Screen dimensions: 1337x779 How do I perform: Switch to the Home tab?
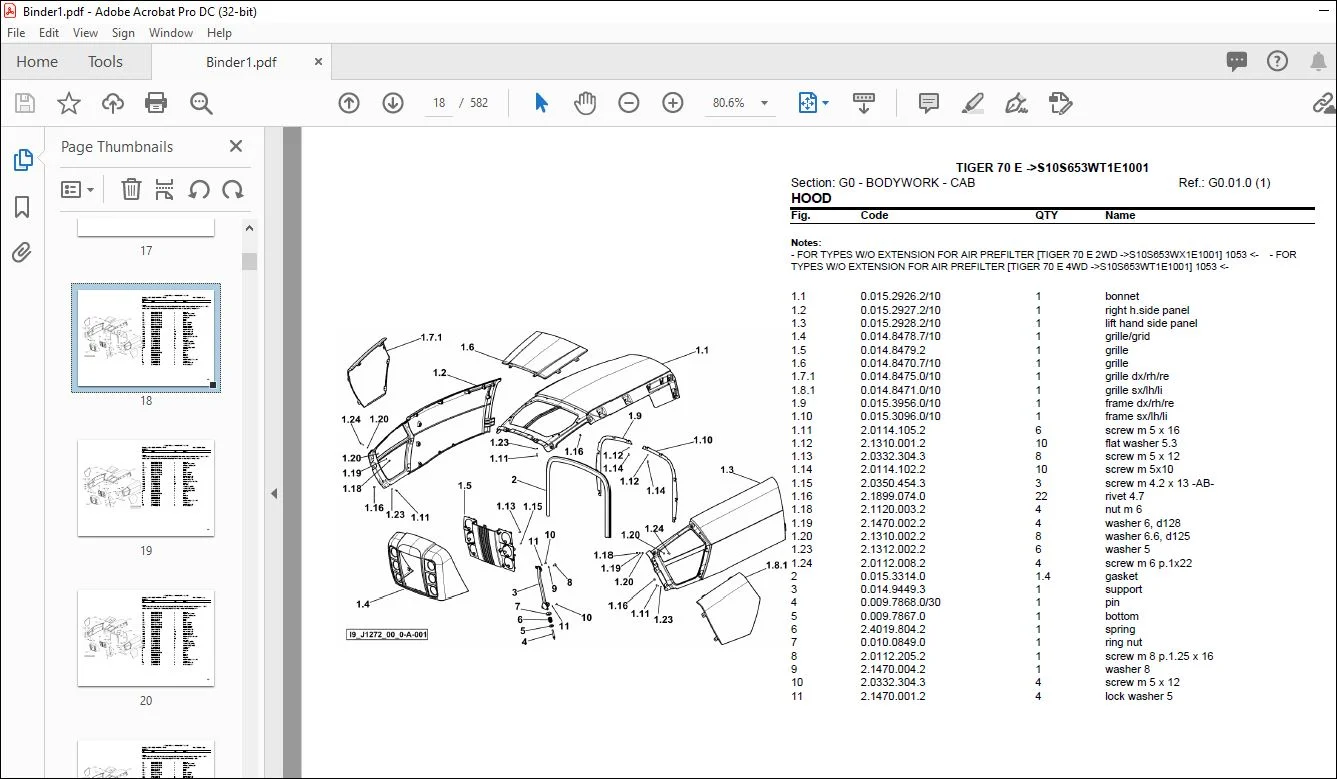click(x=37, y=62)
